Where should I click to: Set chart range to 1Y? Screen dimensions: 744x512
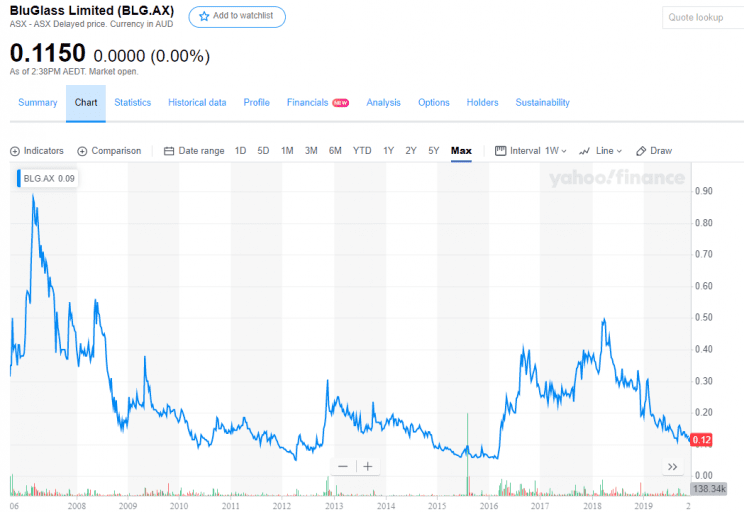pos(389,151)
